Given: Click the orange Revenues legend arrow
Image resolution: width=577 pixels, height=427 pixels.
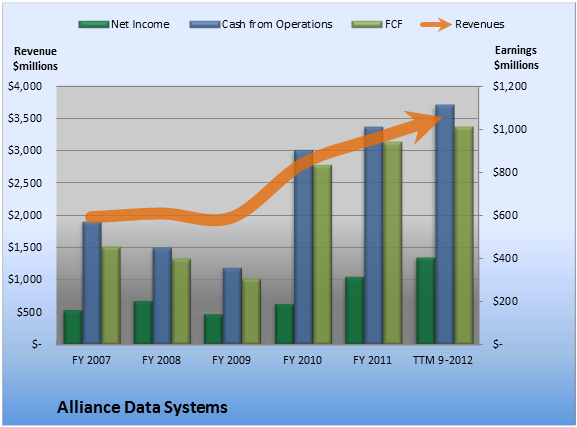Looking at the screenshot, I should click(436, 24).
